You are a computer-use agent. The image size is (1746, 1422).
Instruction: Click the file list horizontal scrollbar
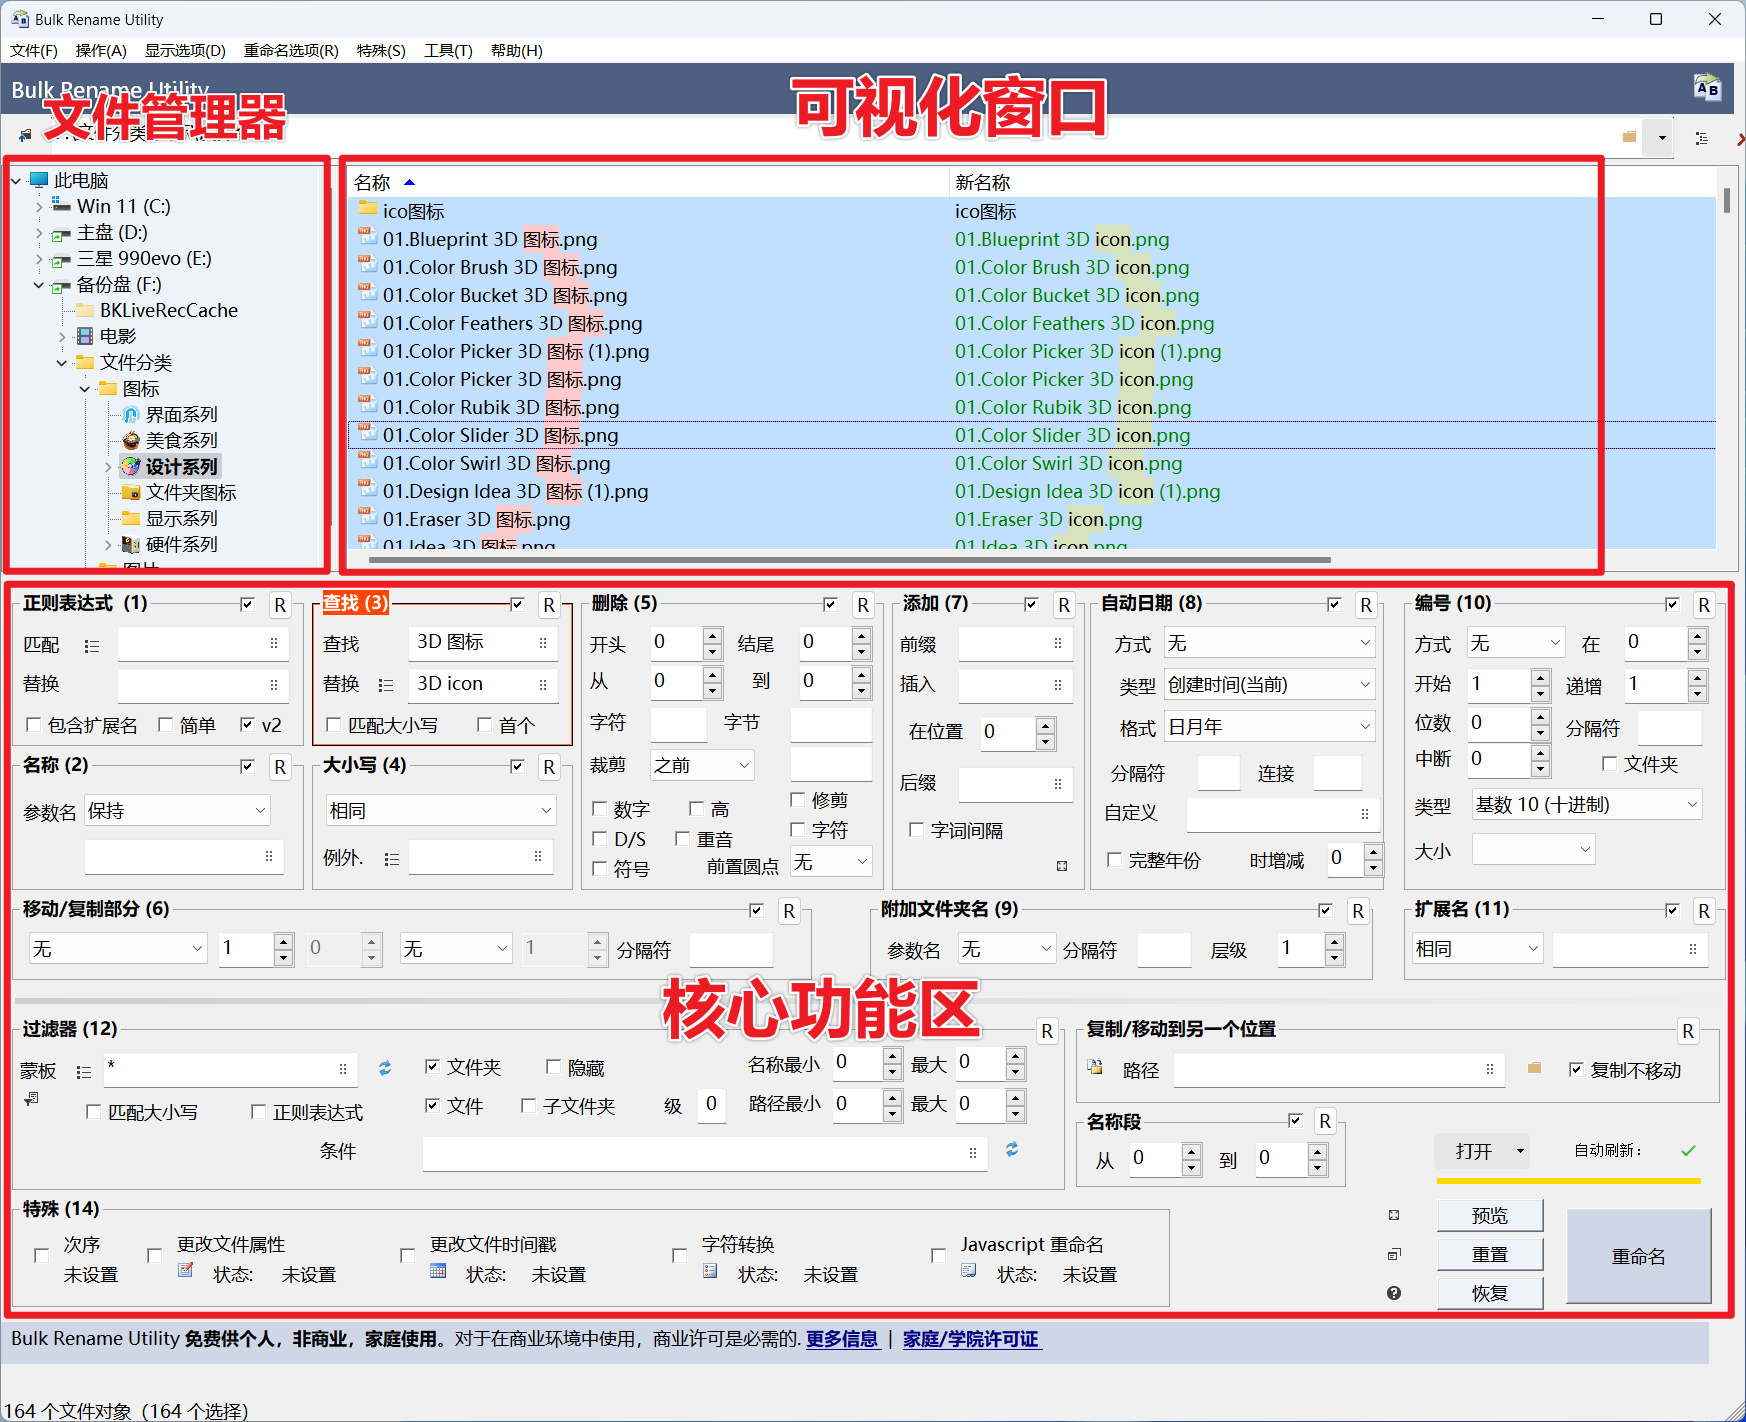coord(850,559)
